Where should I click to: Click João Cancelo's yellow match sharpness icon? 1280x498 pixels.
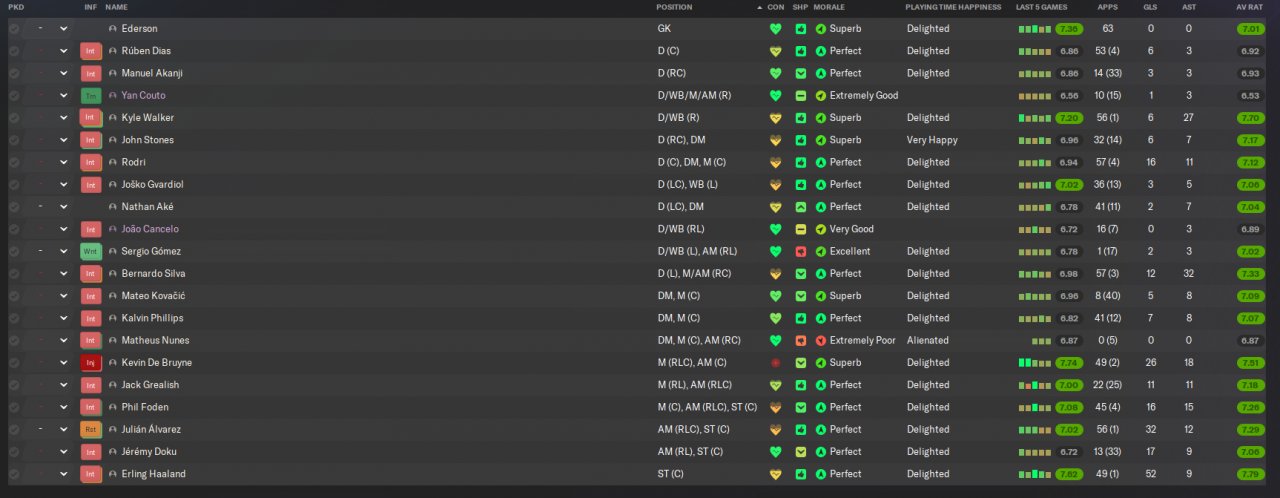(x=800, y=229)
